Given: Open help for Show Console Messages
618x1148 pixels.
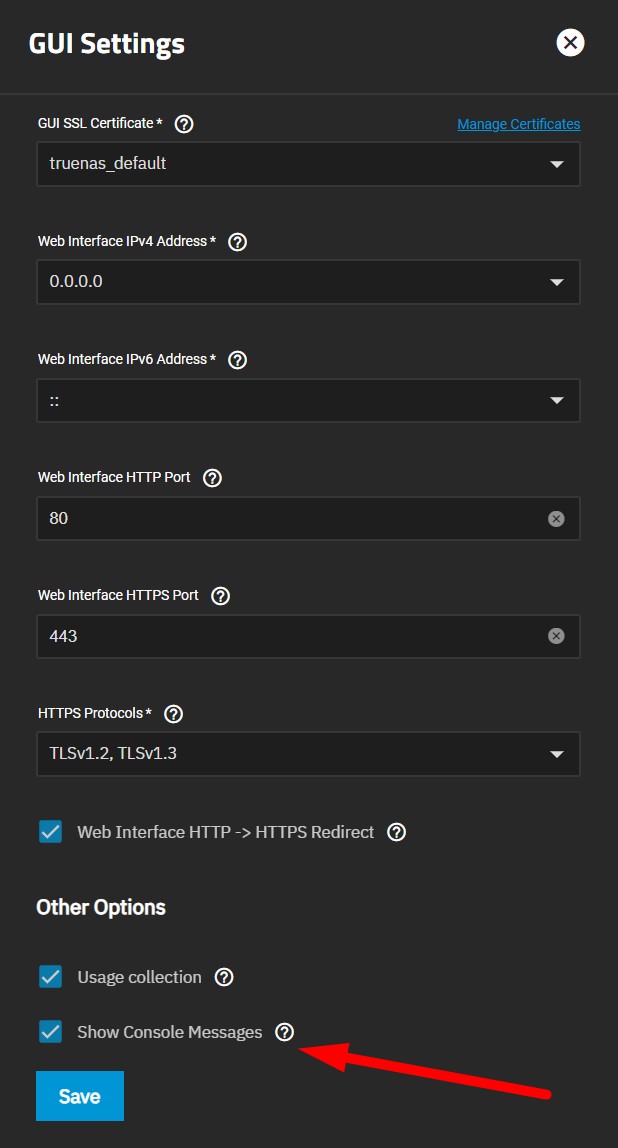Looking at the screenshot, I should click(284, 1032).
